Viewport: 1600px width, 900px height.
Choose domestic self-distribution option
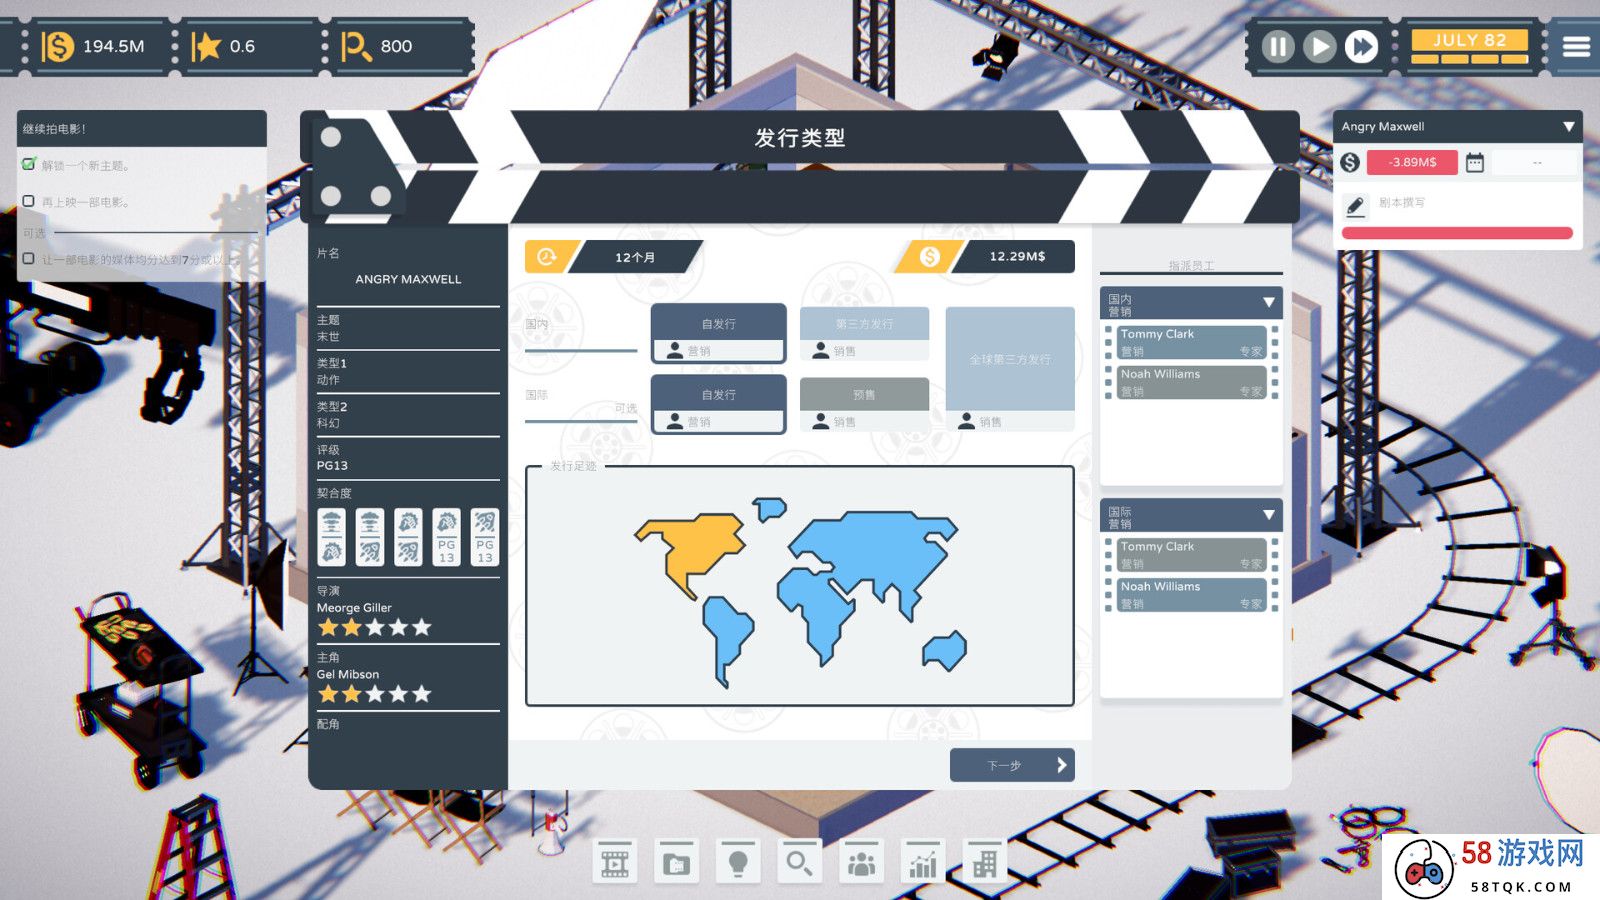[x=718, y=333]
